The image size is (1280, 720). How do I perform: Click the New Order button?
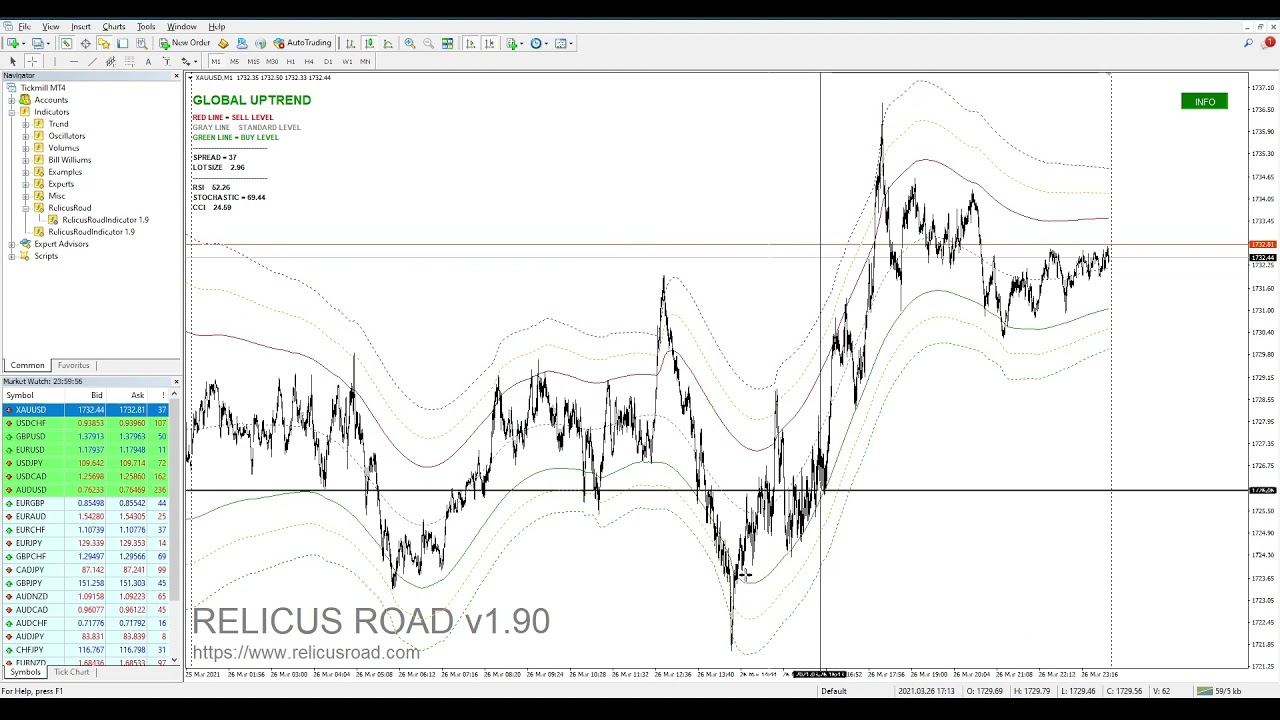pos(184,43)
